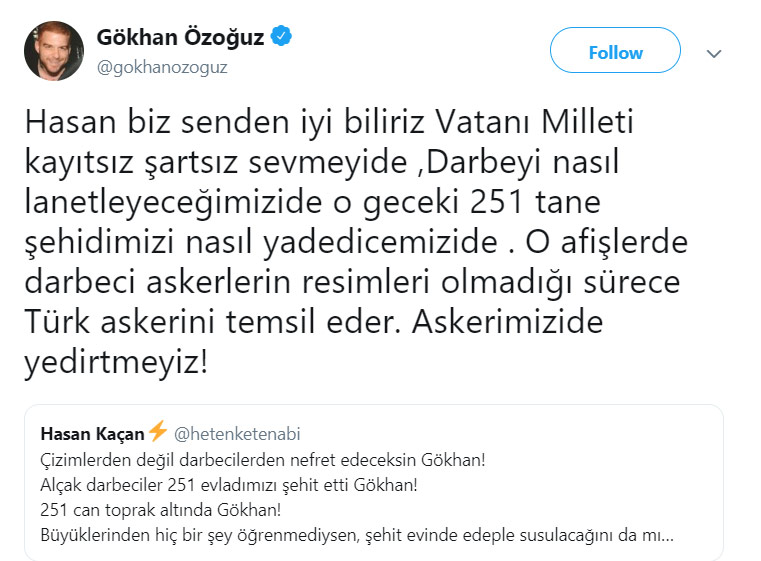The image size is (761, 561).
Task: Open the Gökhan Özoğuz display name link
Action: pyautogui.click(x=180, y=38)
